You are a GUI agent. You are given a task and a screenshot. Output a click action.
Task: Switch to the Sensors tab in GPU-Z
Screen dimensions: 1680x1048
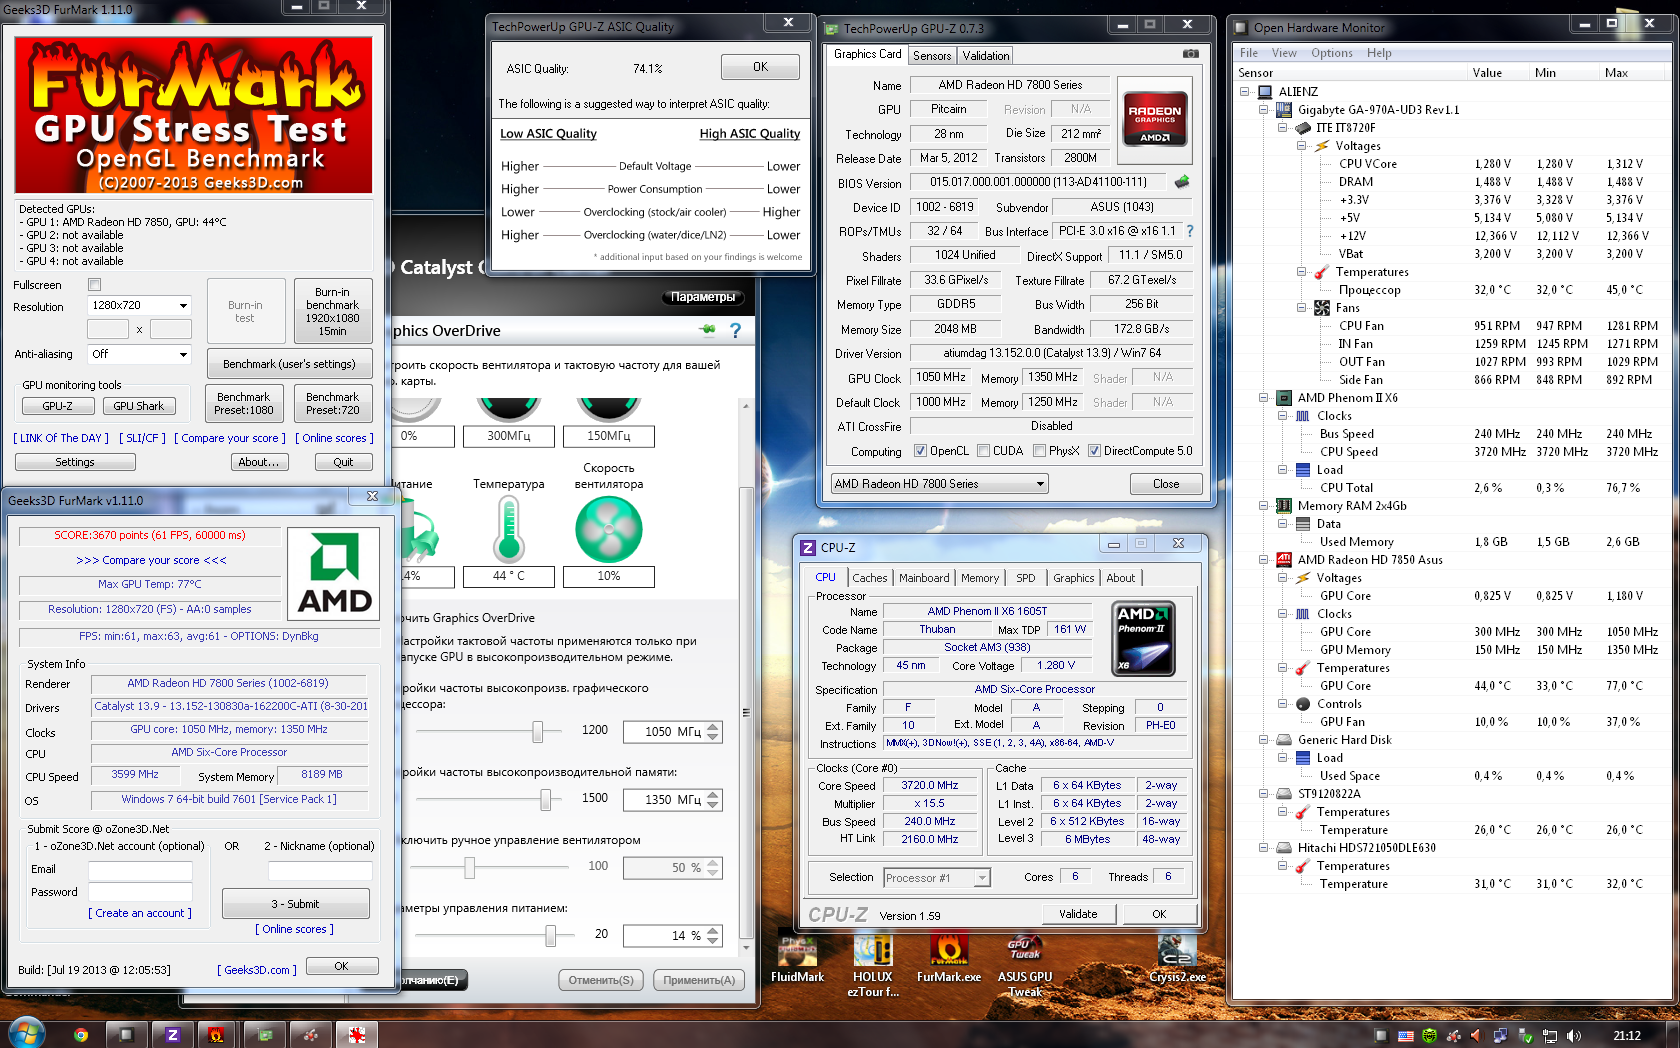pyautogui.click(x=932, y=56)
